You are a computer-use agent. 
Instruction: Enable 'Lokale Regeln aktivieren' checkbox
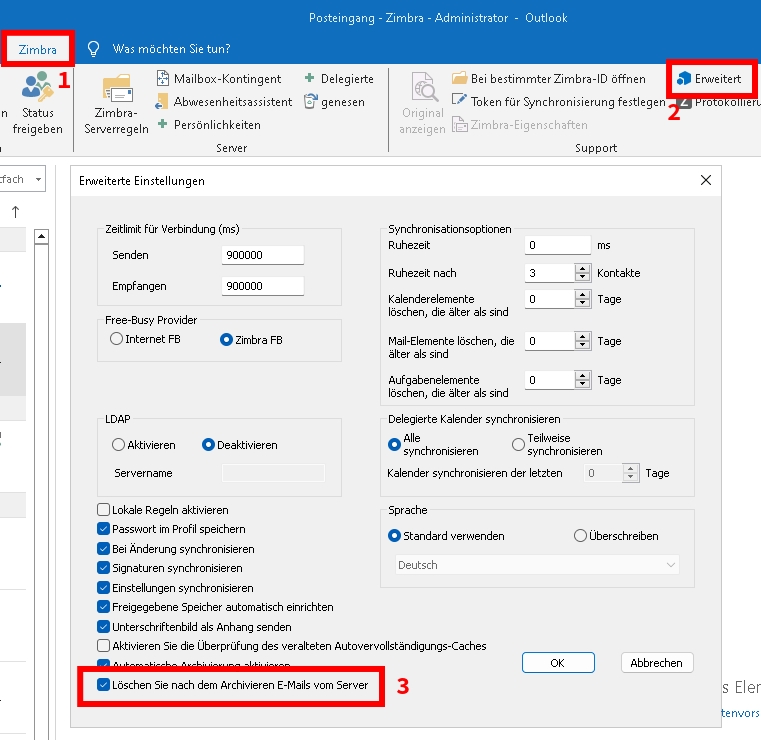click(103, 510)
